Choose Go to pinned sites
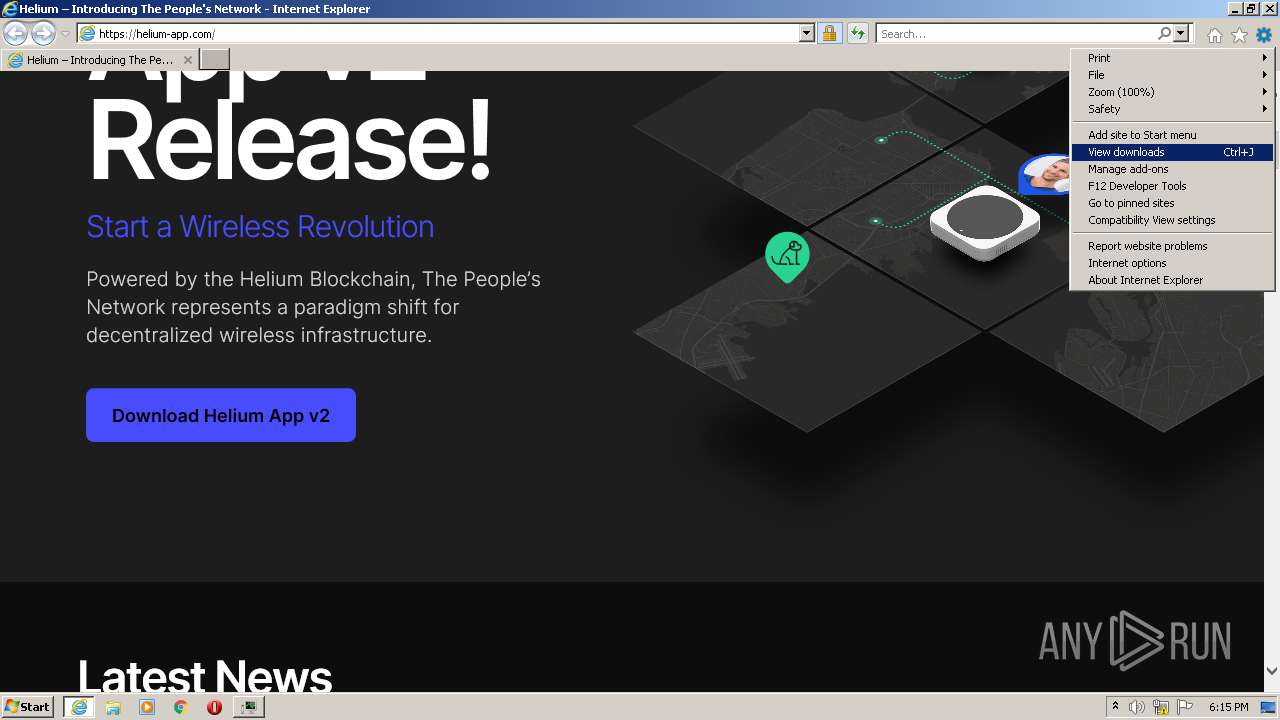 (1172, 203)
